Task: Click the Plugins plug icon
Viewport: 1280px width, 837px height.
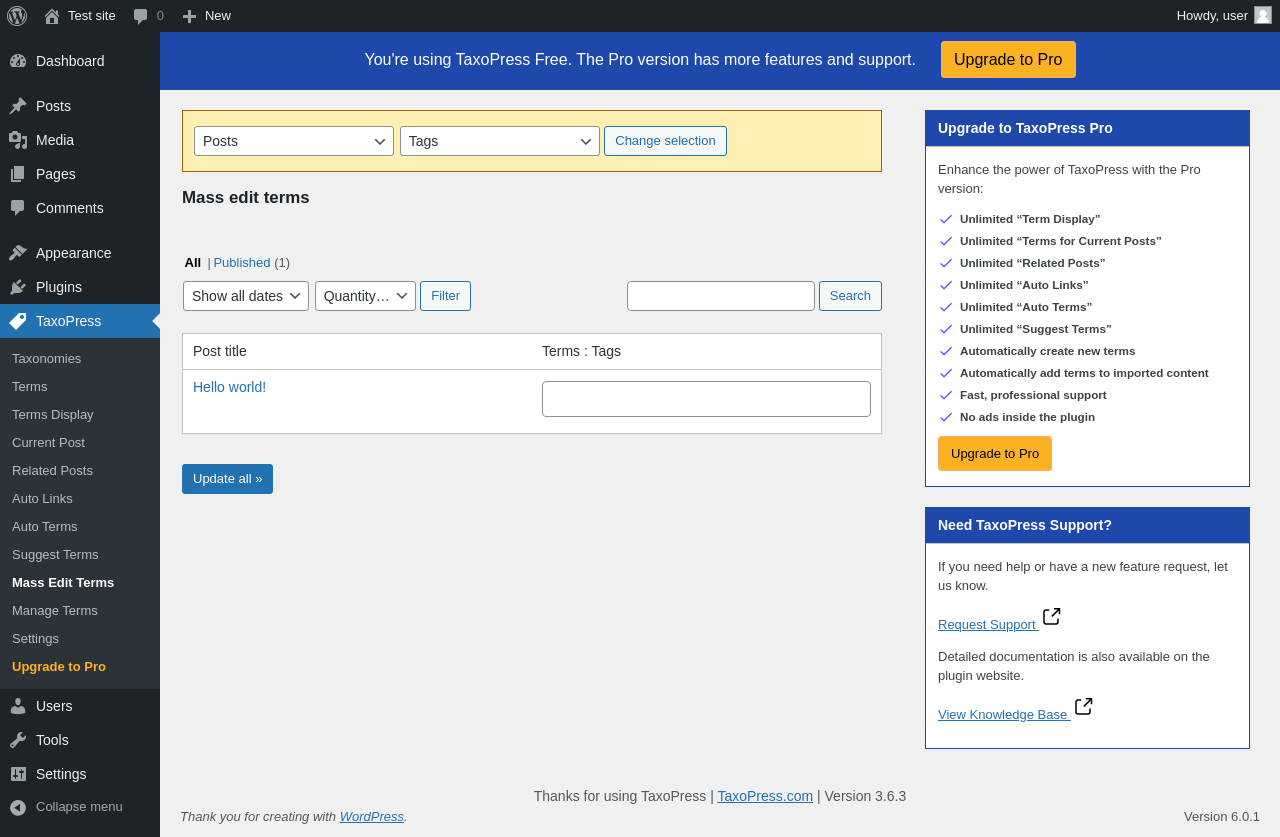Action: click(18, 287)
